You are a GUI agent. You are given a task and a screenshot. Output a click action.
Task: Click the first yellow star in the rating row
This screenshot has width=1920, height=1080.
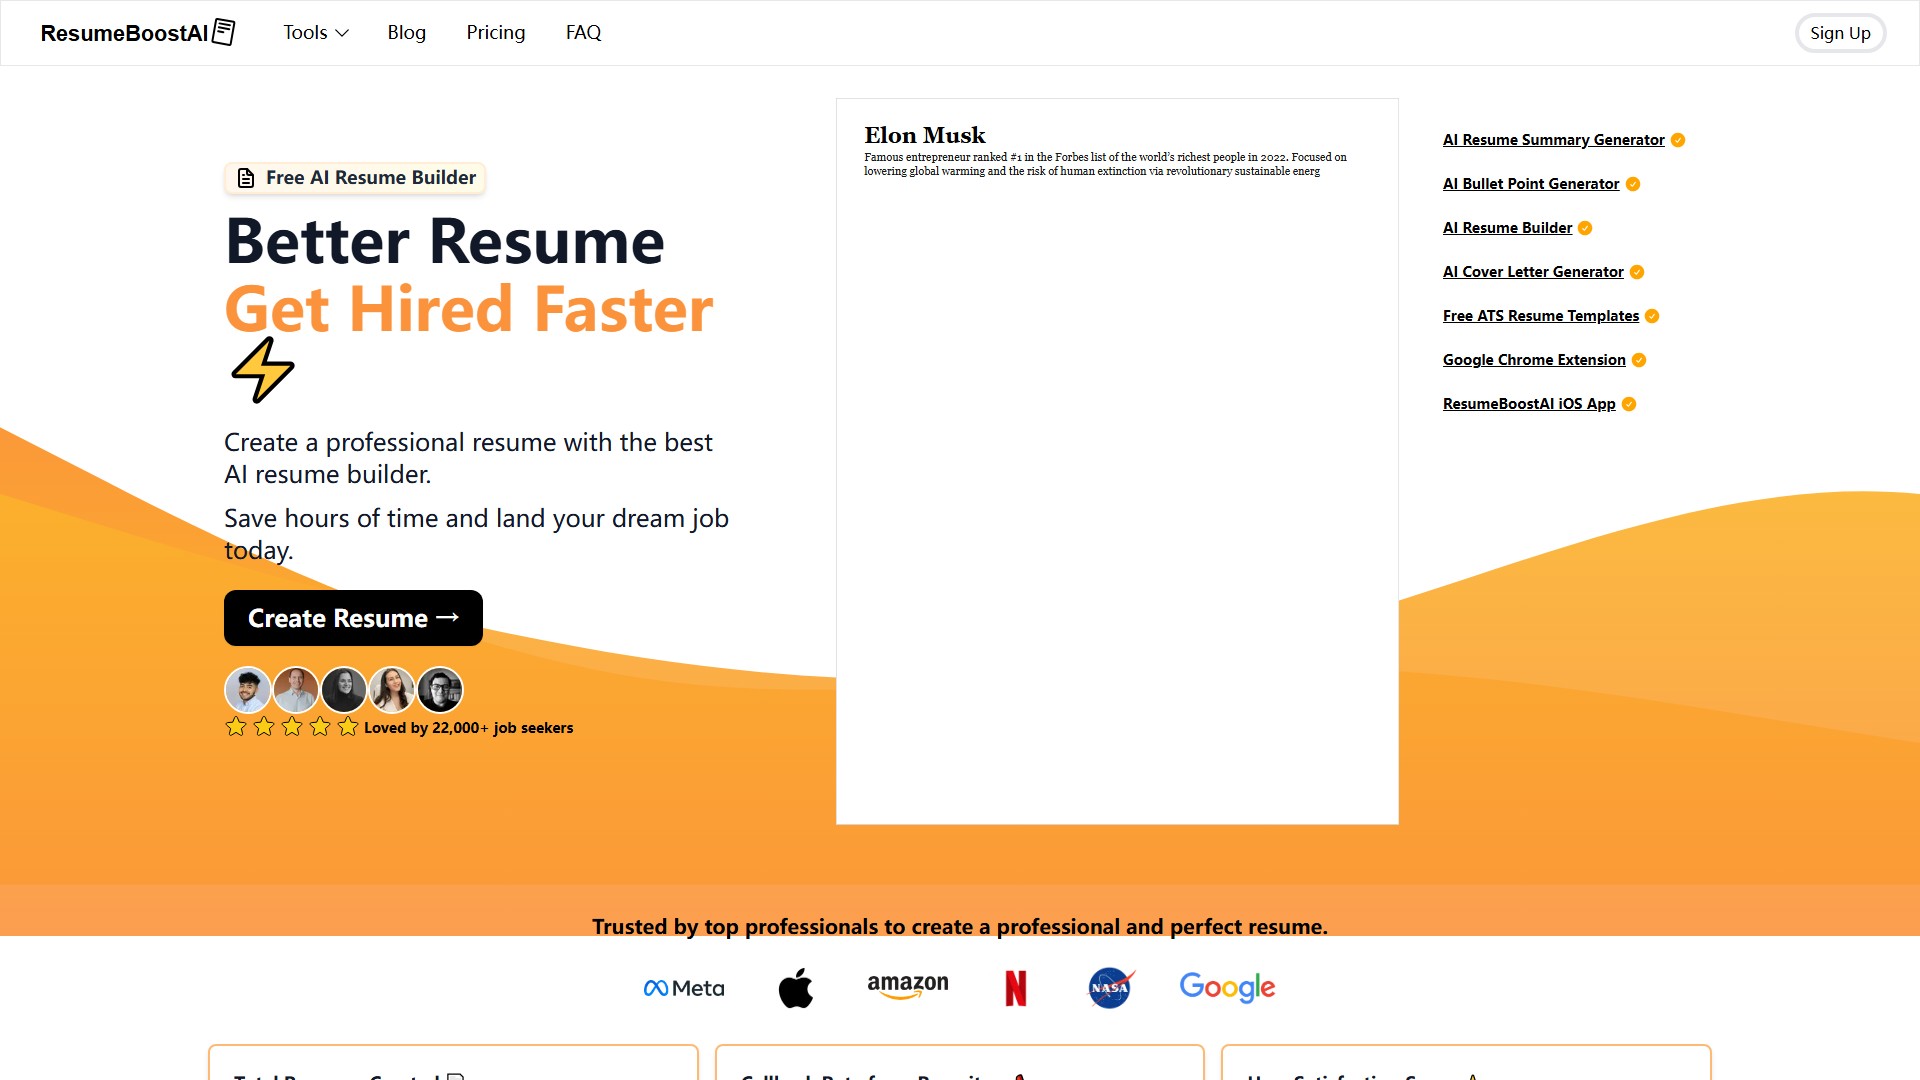coord(236,727)
